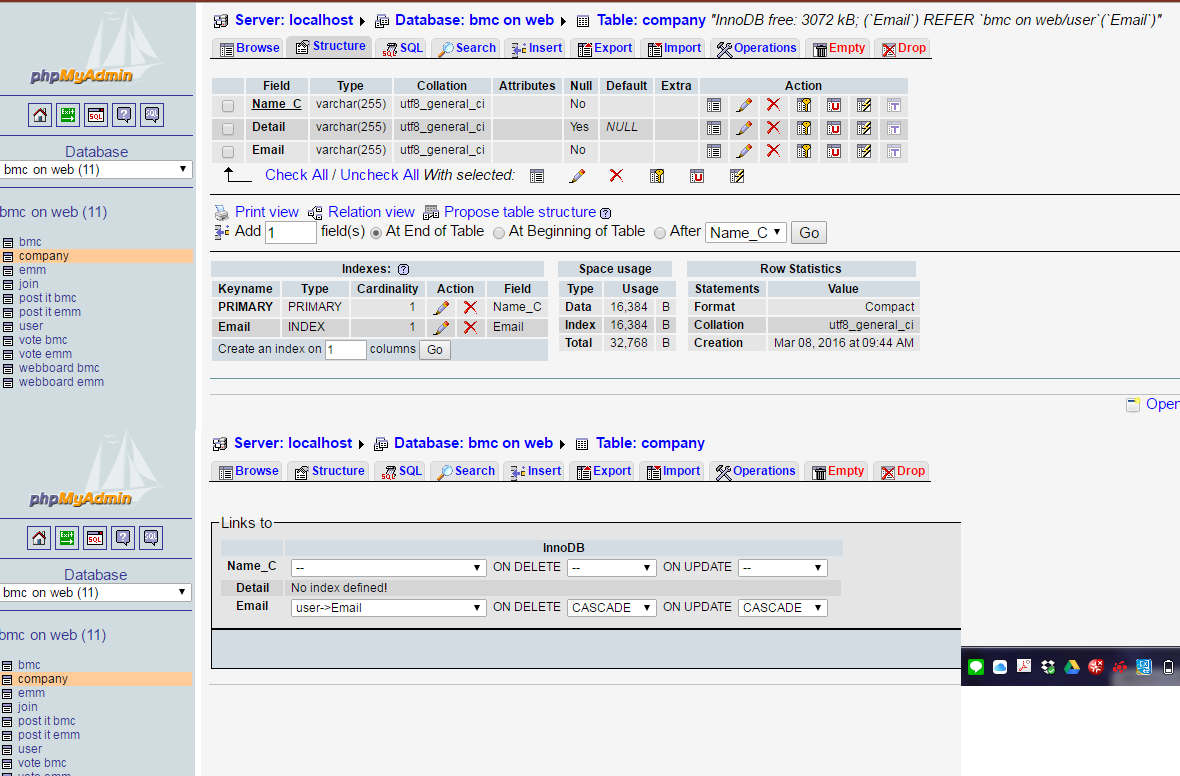This screenshot has width=1180, height=776.
Task: Select the 'webboard bmc' table in sidebar
Action: [59, 368]
